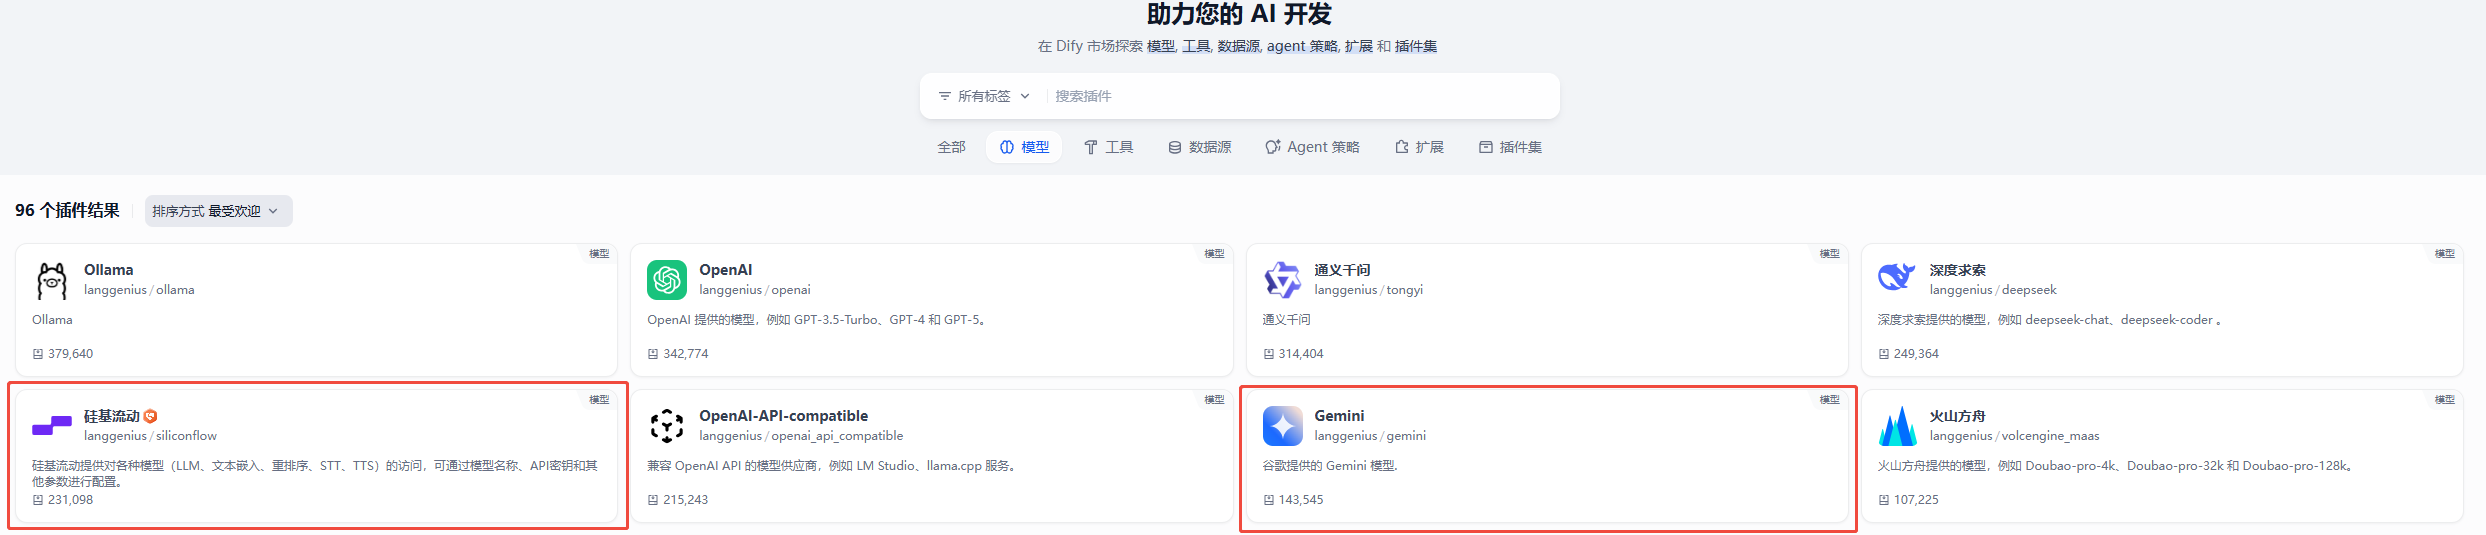Click the Volcengine mountain logo icon
Viewport: 2486px width, 535px height.
(1897, 426)
